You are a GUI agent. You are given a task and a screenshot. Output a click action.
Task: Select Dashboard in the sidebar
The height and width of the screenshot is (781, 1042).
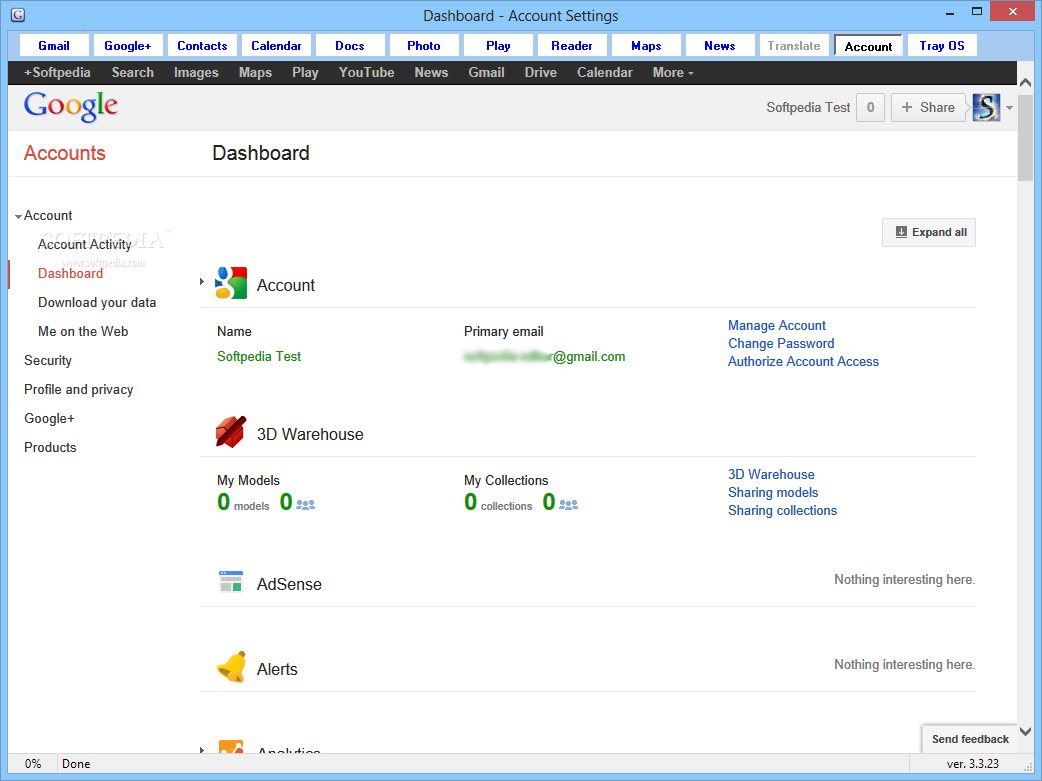pyautogui.click(x=70, y=274)
